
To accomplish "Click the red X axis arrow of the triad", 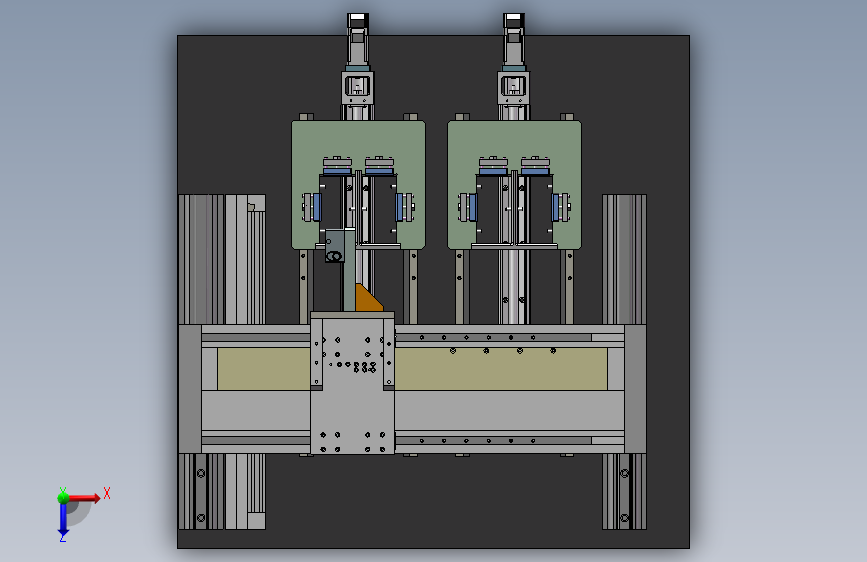I will [x=84, y=498].
